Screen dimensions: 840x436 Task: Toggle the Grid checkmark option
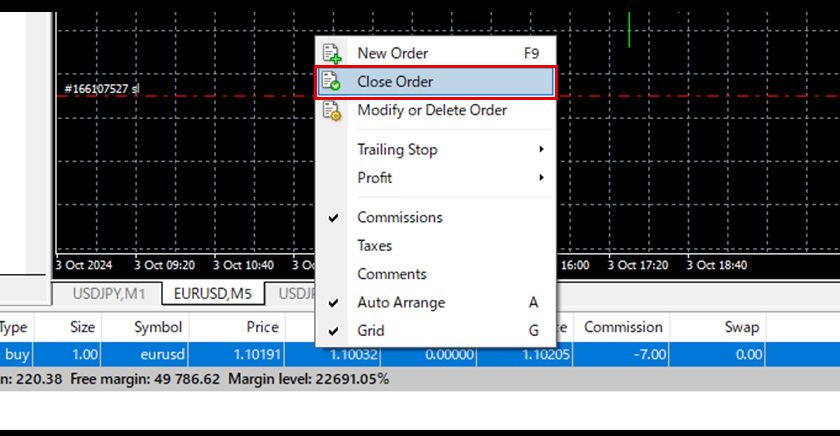(333, 331)
